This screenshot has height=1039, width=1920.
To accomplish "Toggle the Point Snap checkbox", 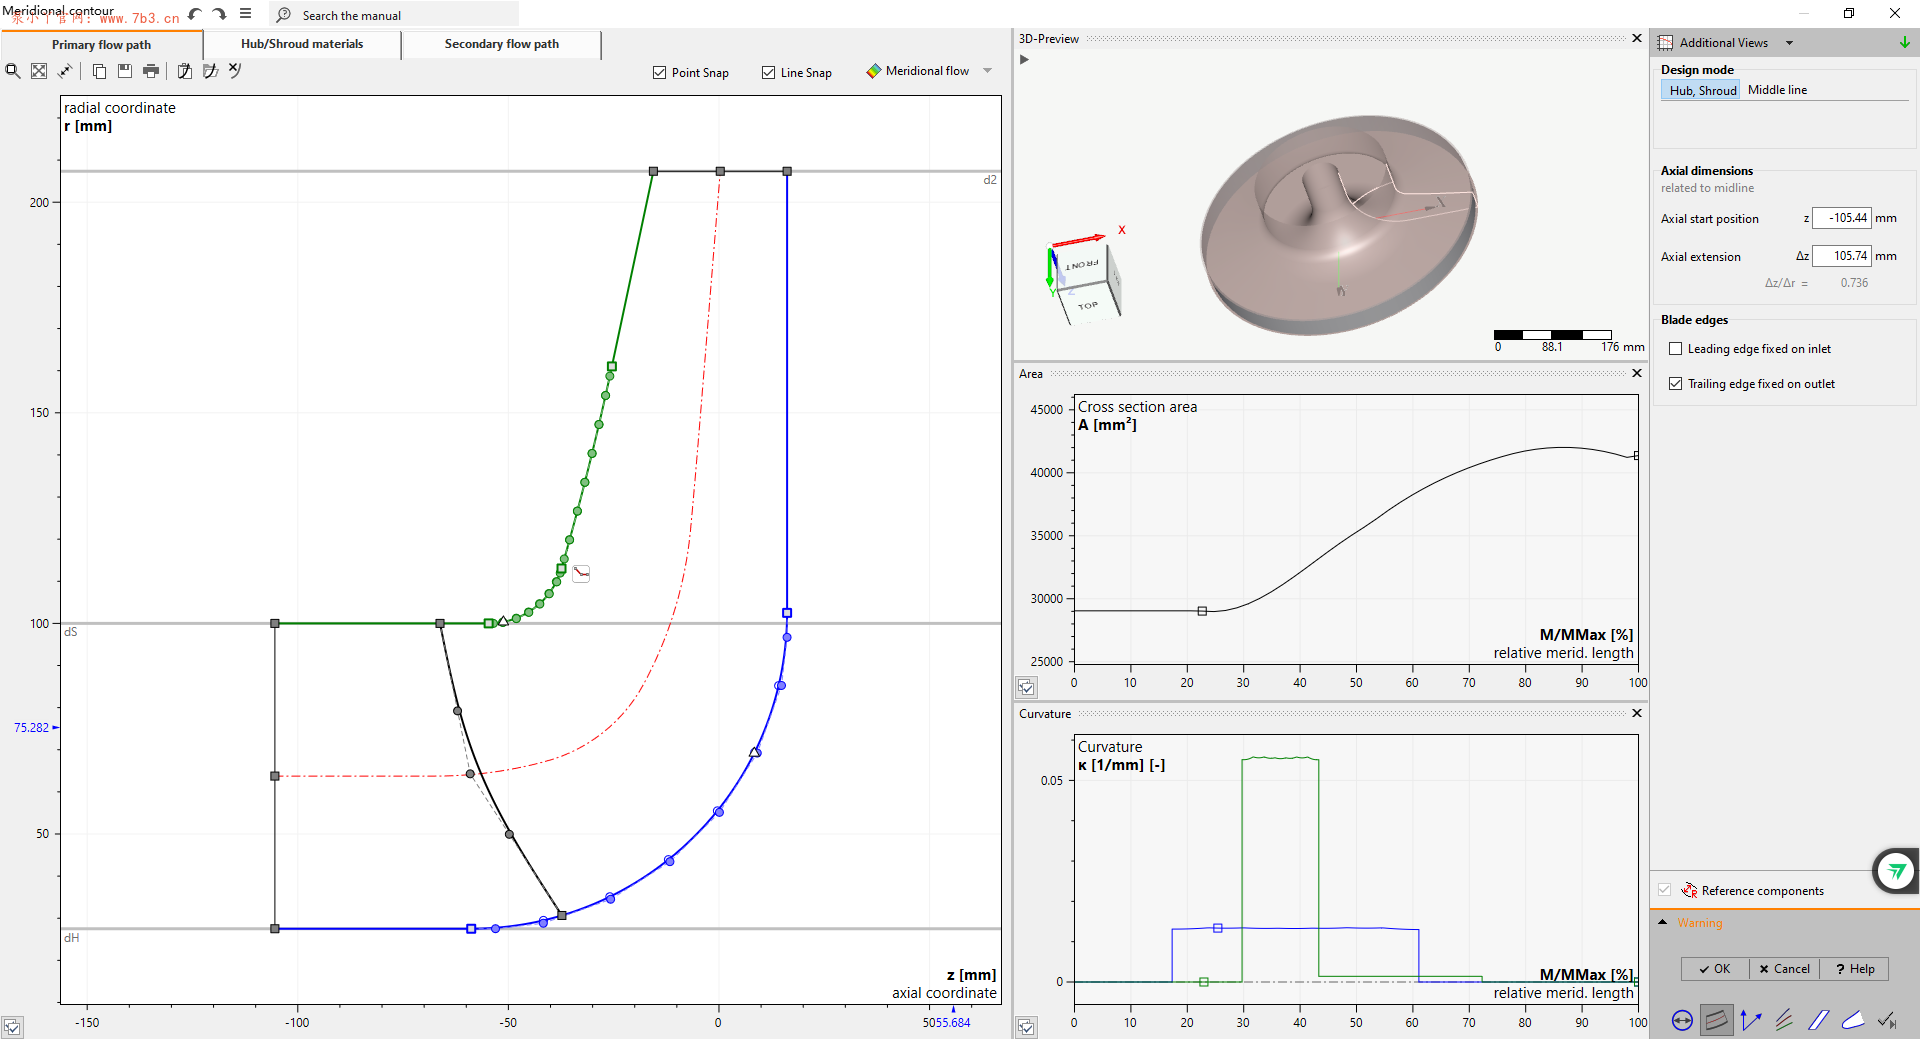I will [659, 72].
